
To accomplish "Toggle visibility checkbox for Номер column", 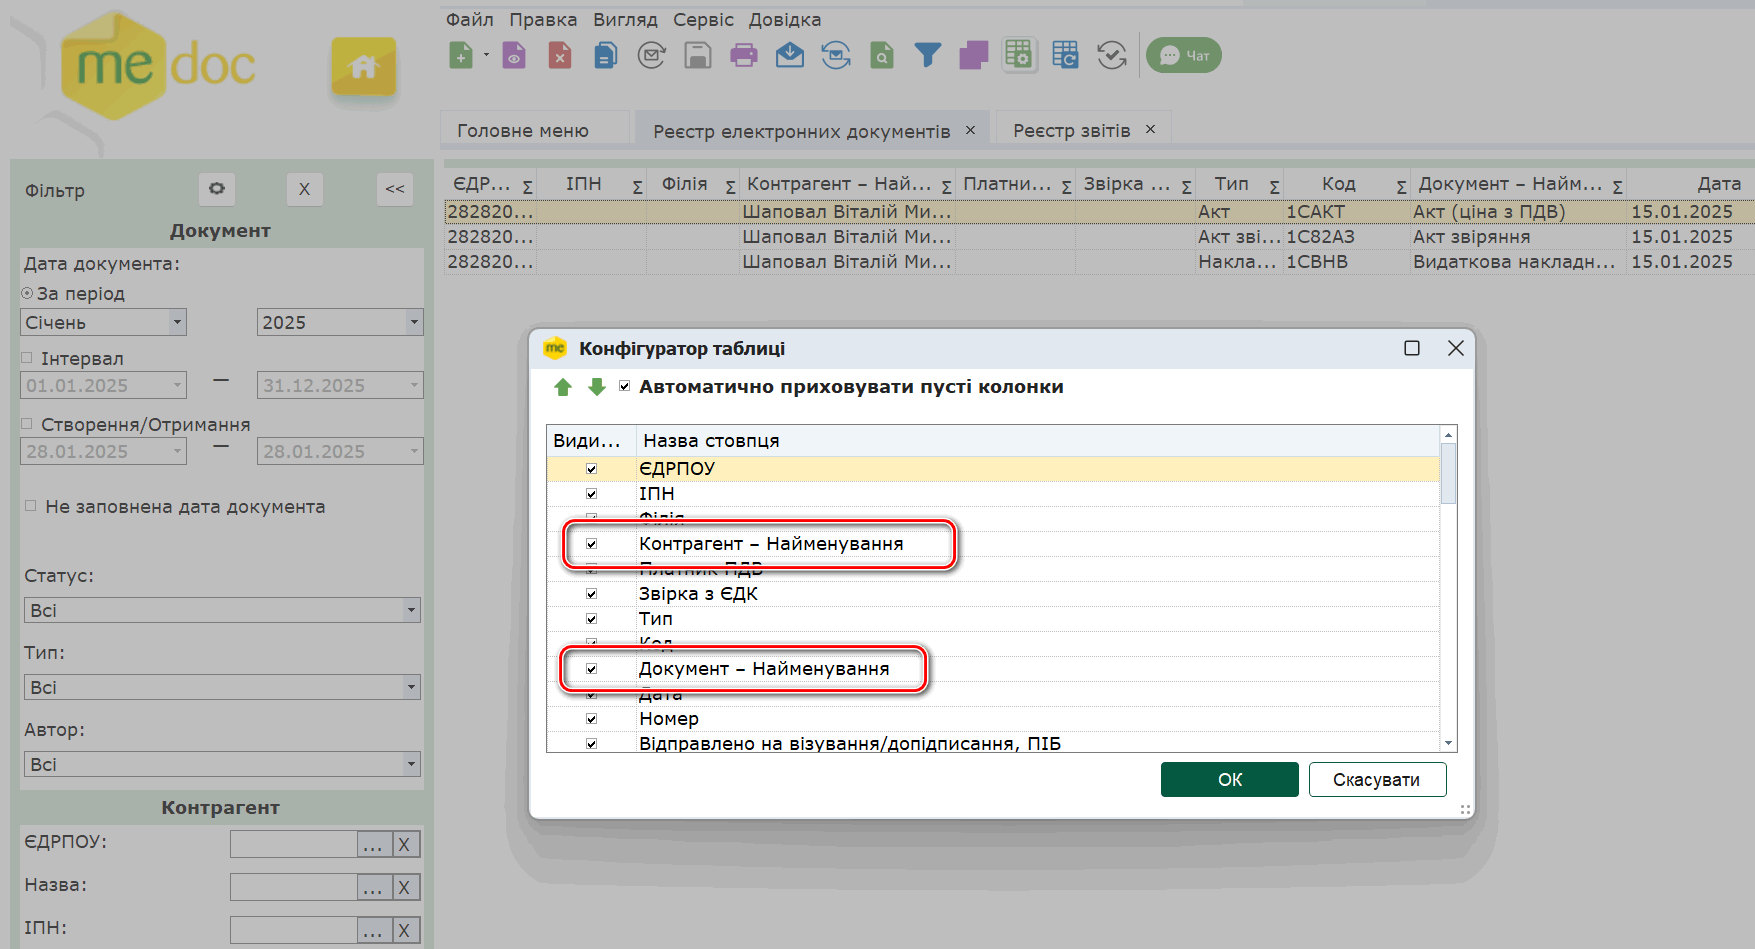I will tap(591, 719).
